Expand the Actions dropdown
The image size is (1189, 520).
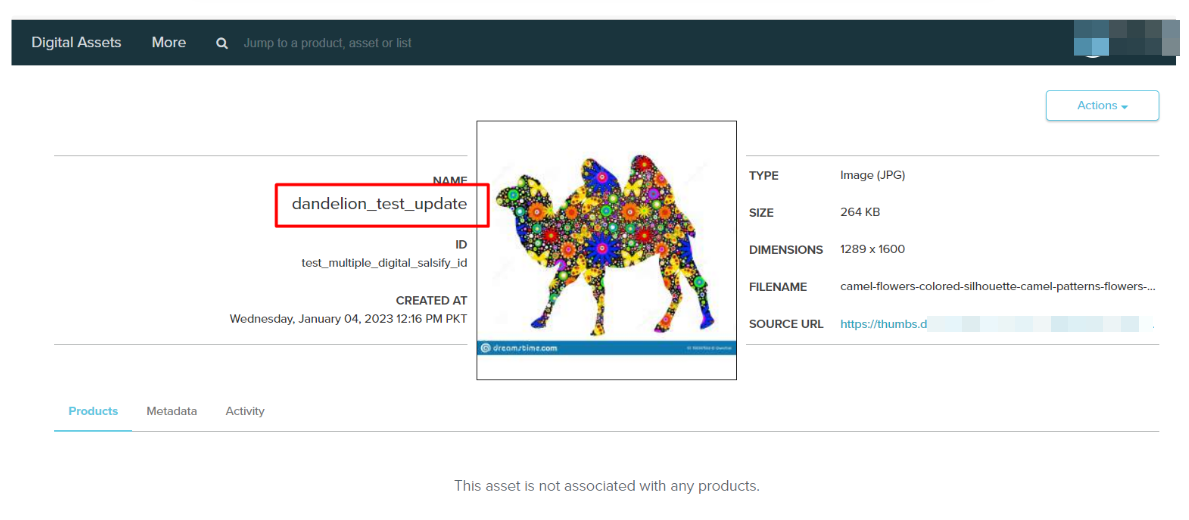point(1102,106)
